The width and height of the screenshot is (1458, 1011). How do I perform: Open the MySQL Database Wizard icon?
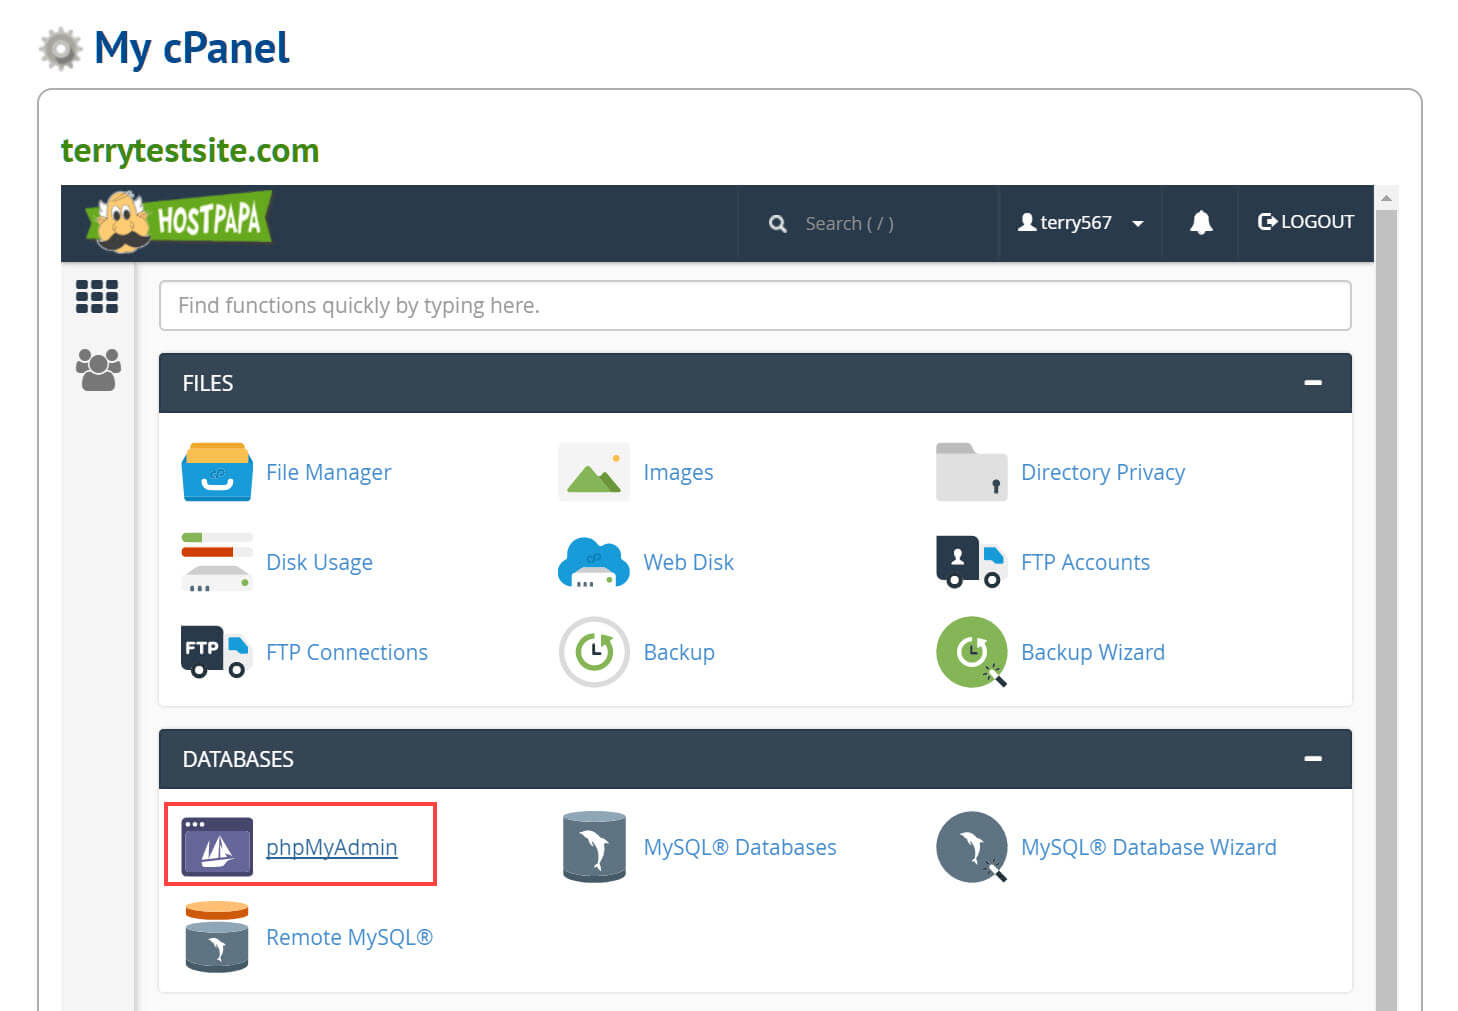[x=971, y=846]
